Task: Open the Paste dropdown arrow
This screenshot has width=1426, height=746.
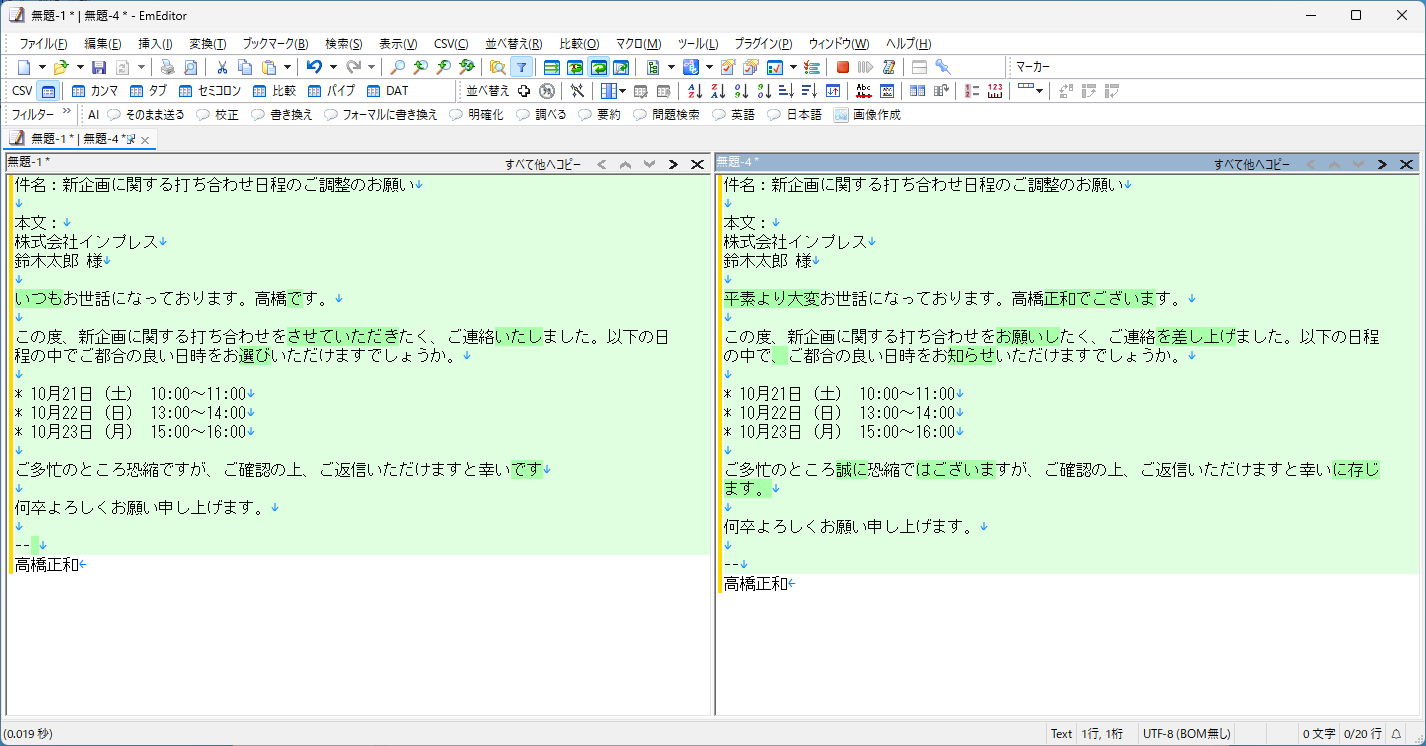Action: pos(286,67)
